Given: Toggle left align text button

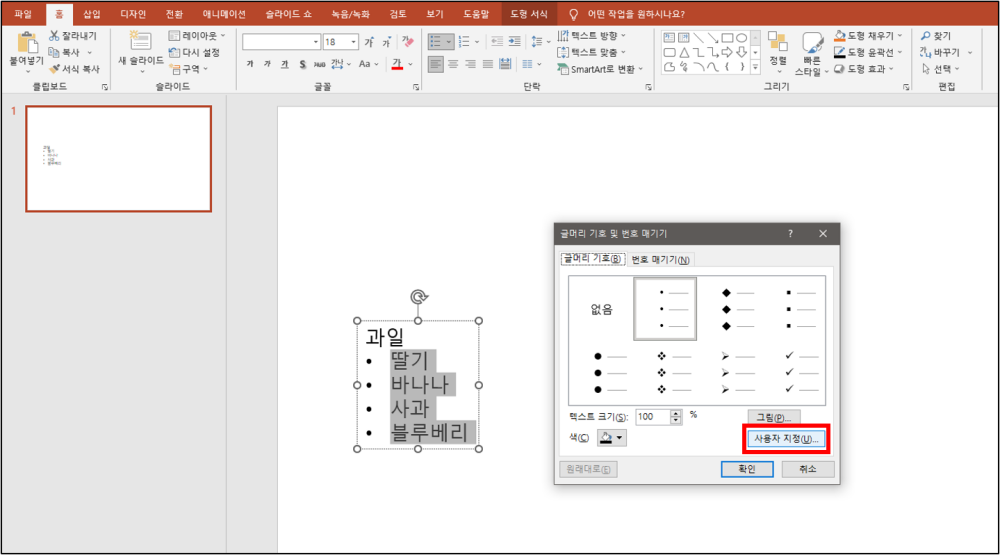Looking at the screenshot, I should point(436,64).
